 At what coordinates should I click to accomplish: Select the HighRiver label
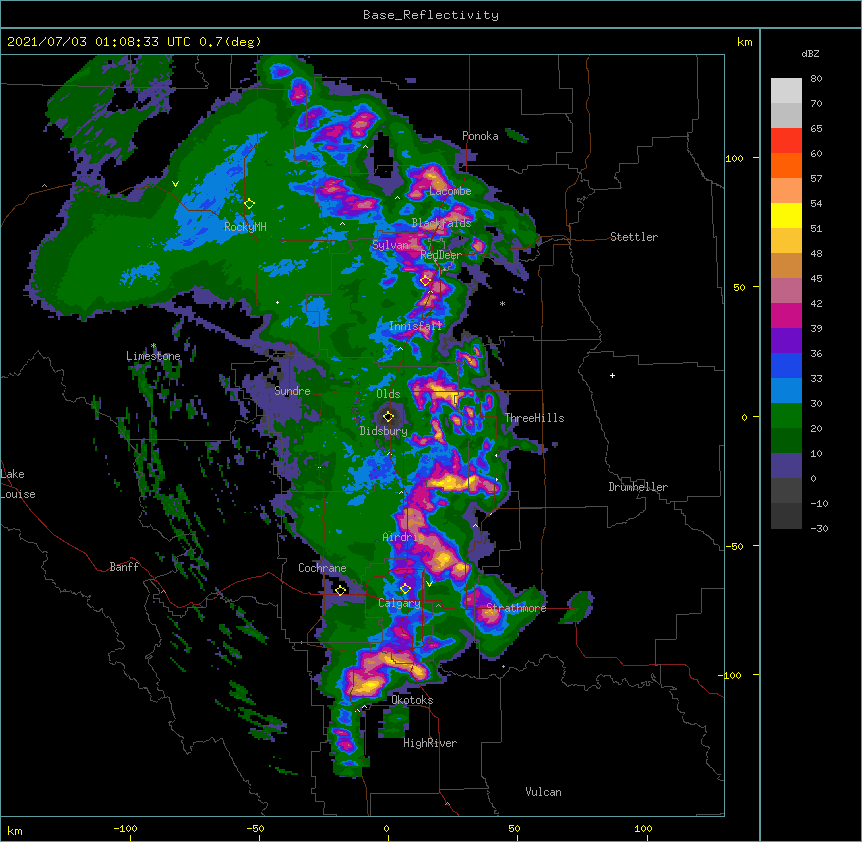point(430,743)
